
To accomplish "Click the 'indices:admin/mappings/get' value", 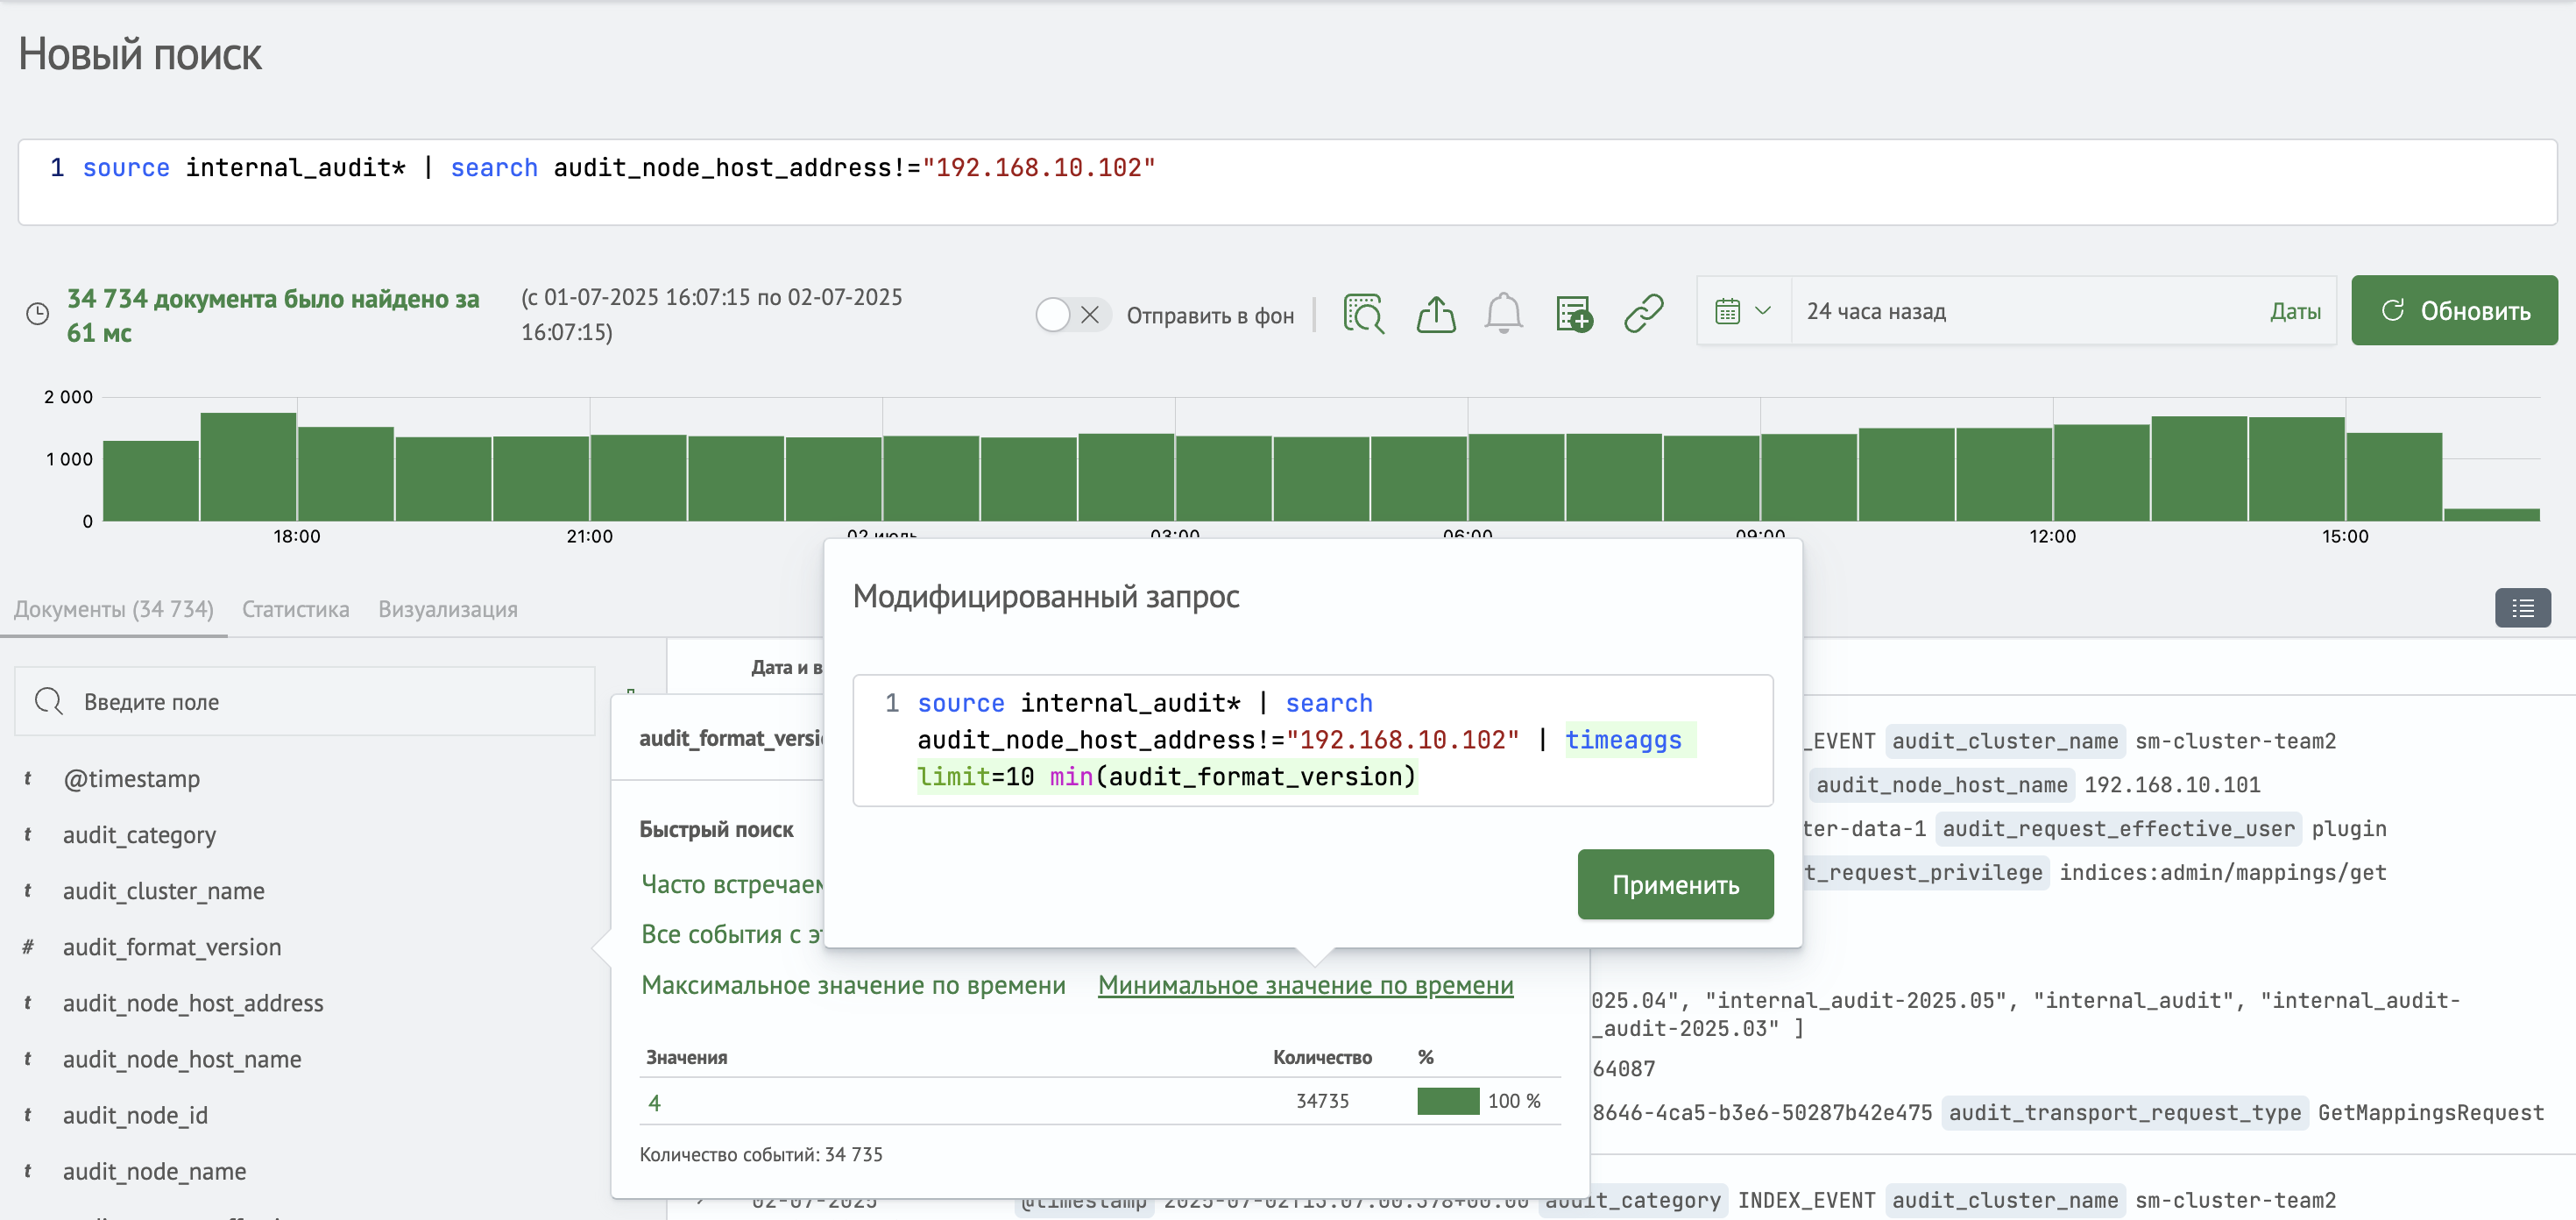I will pyautogui.click(x=2222, y=872).
